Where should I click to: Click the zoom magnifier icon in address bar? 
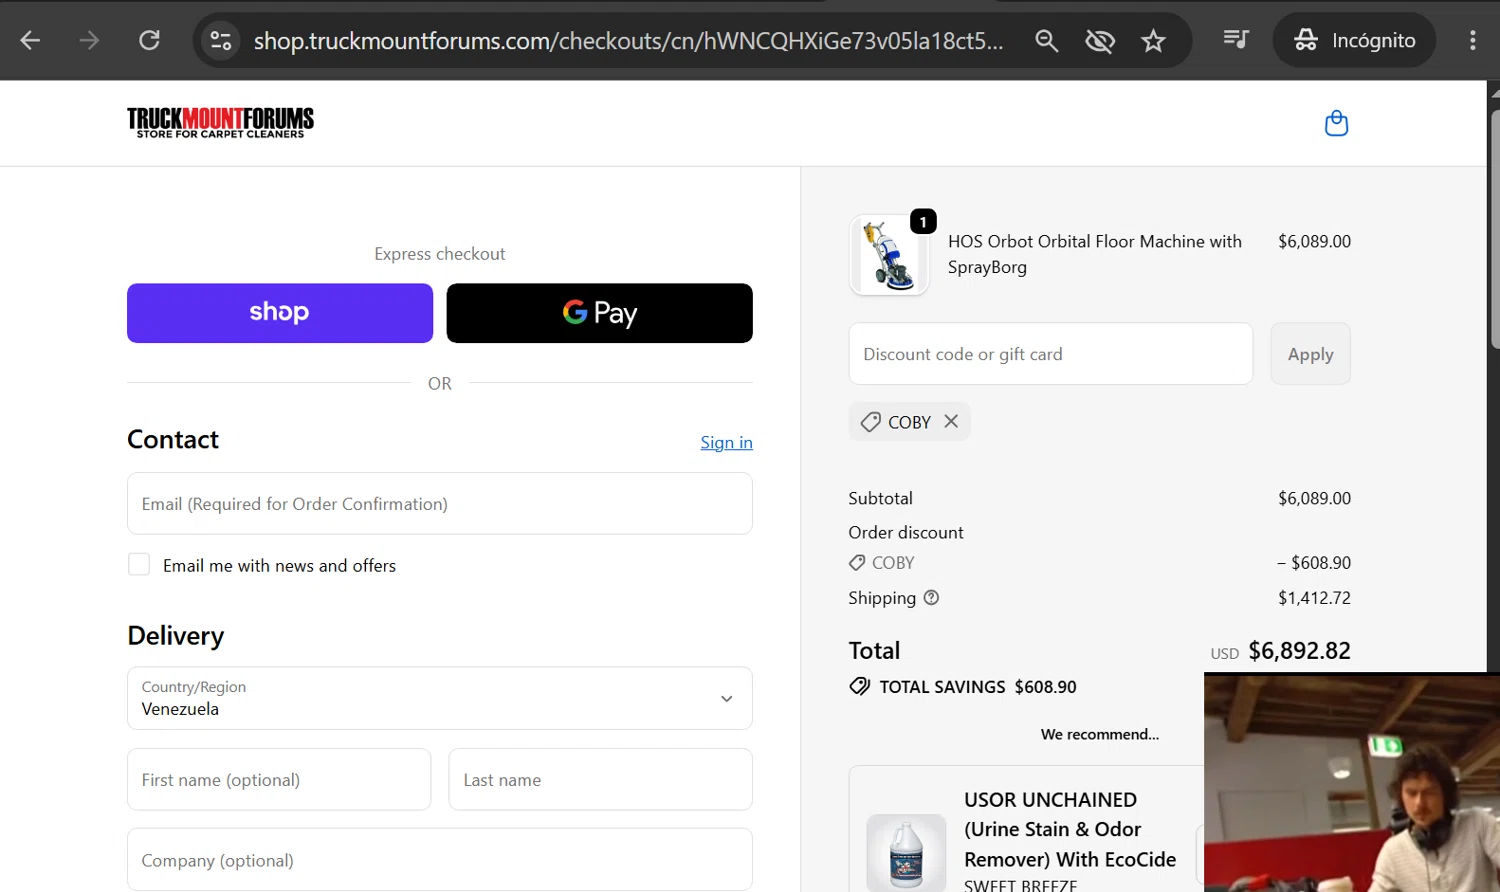pyautogui.click(x=1046, y=40)
